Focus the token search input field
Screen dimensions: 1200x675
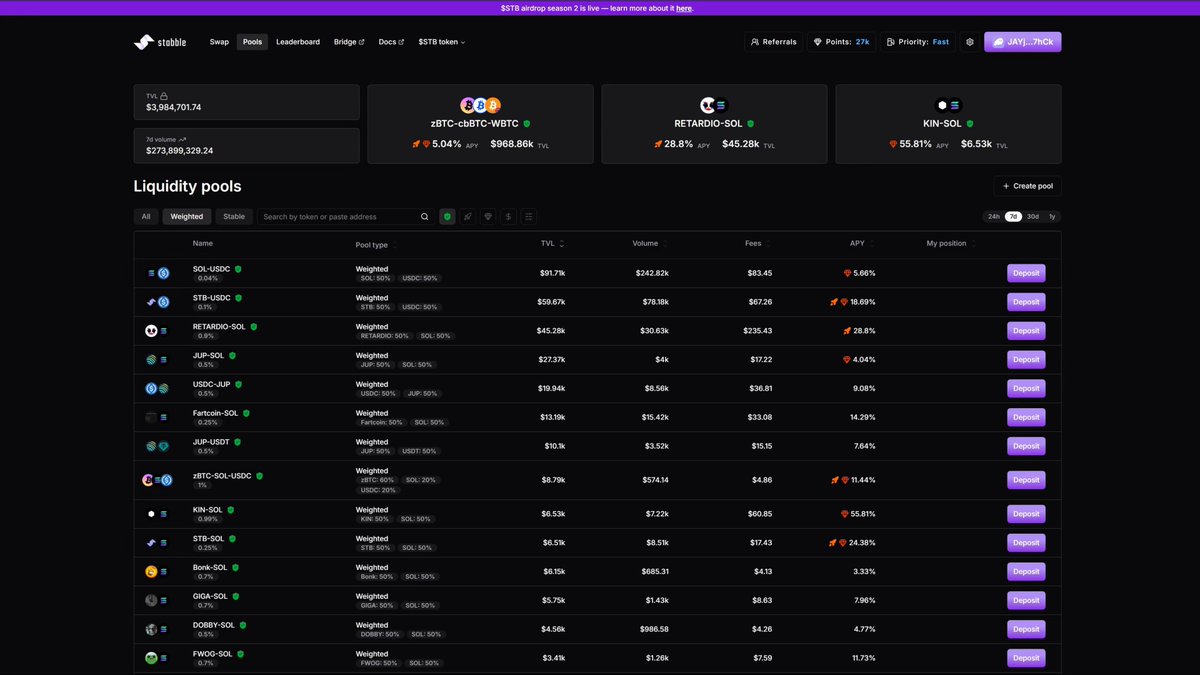coord(345,216)
